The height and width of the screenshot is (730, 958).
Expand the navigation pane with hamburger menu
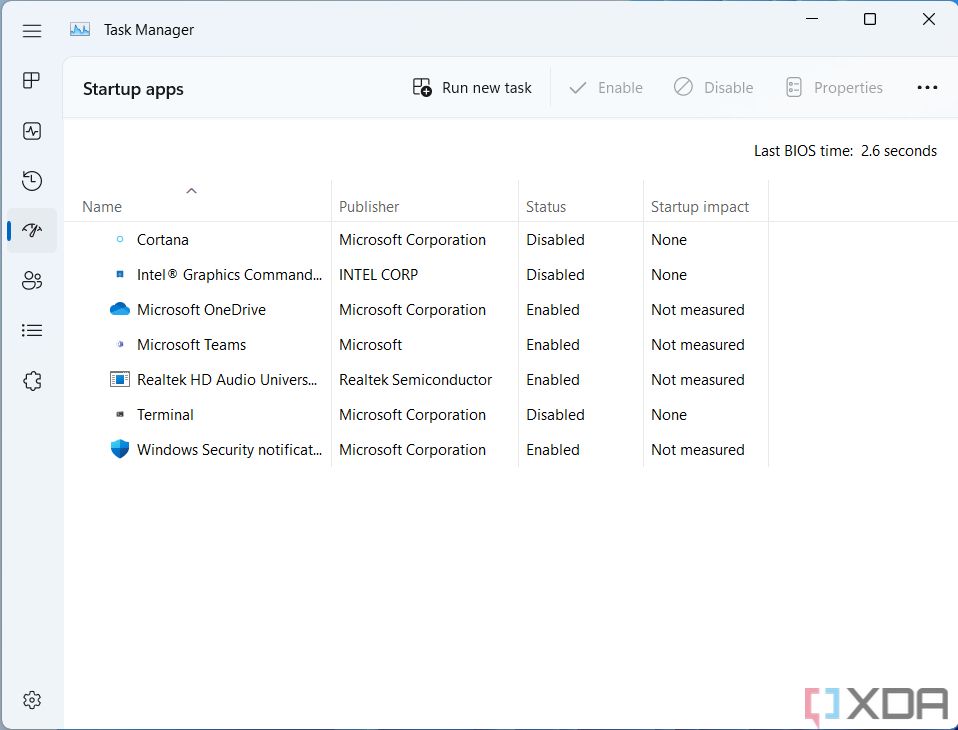click(31, 30)
